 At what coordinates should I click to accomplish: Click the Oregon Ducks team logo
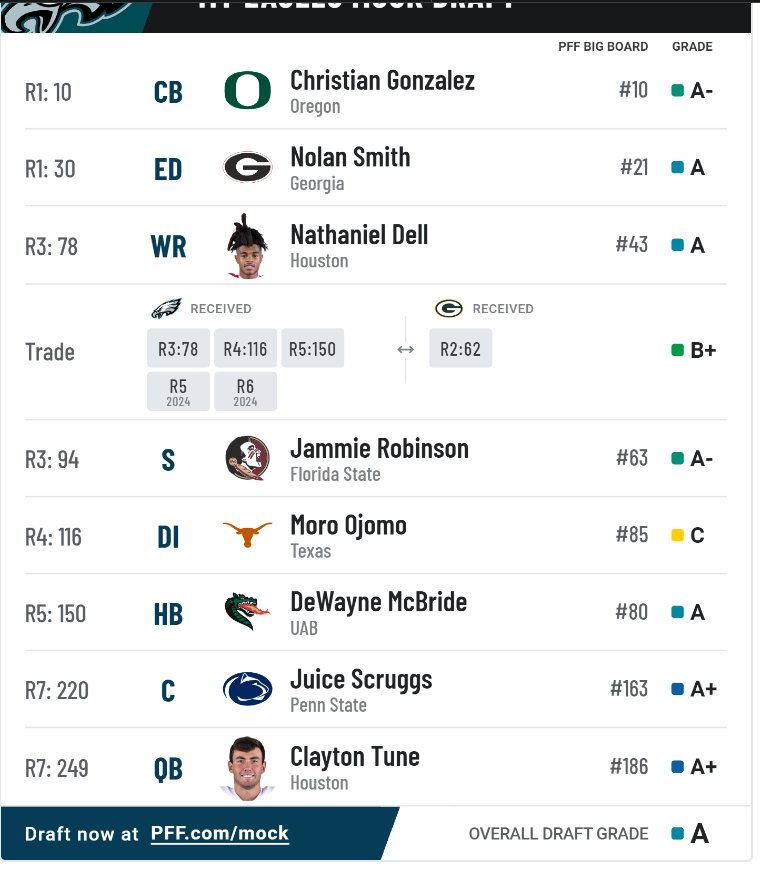(x=247, y=91)
